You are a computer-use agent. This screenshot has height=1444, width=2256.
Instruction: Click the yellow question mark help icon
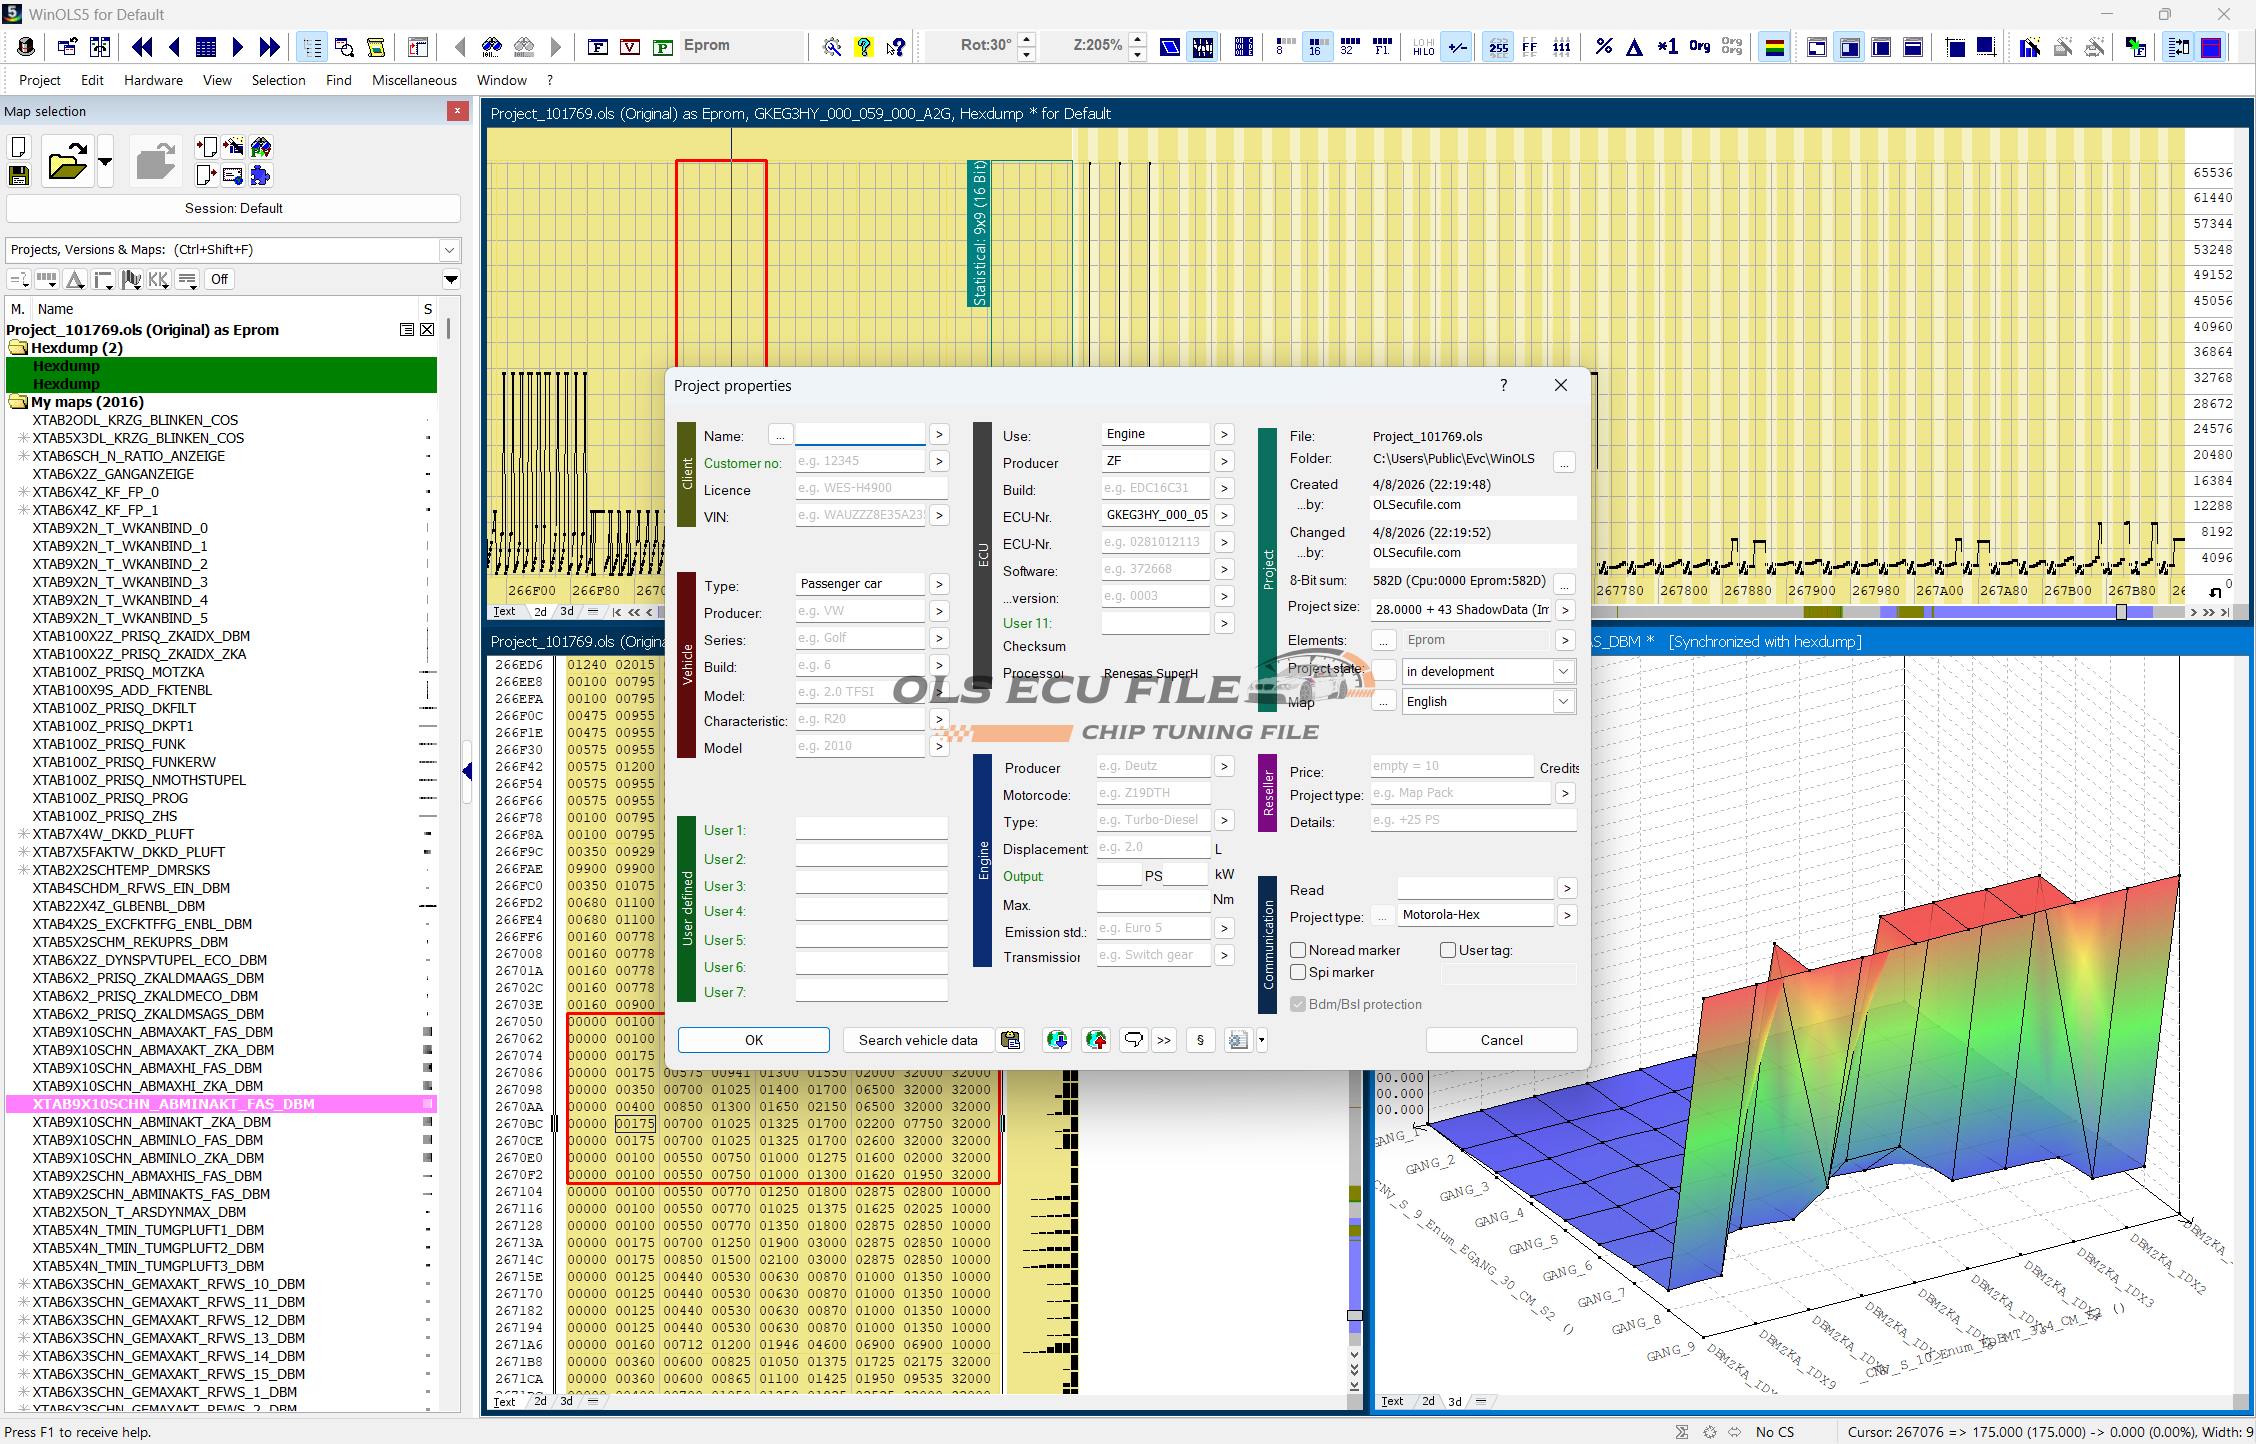tap(863, 47)
